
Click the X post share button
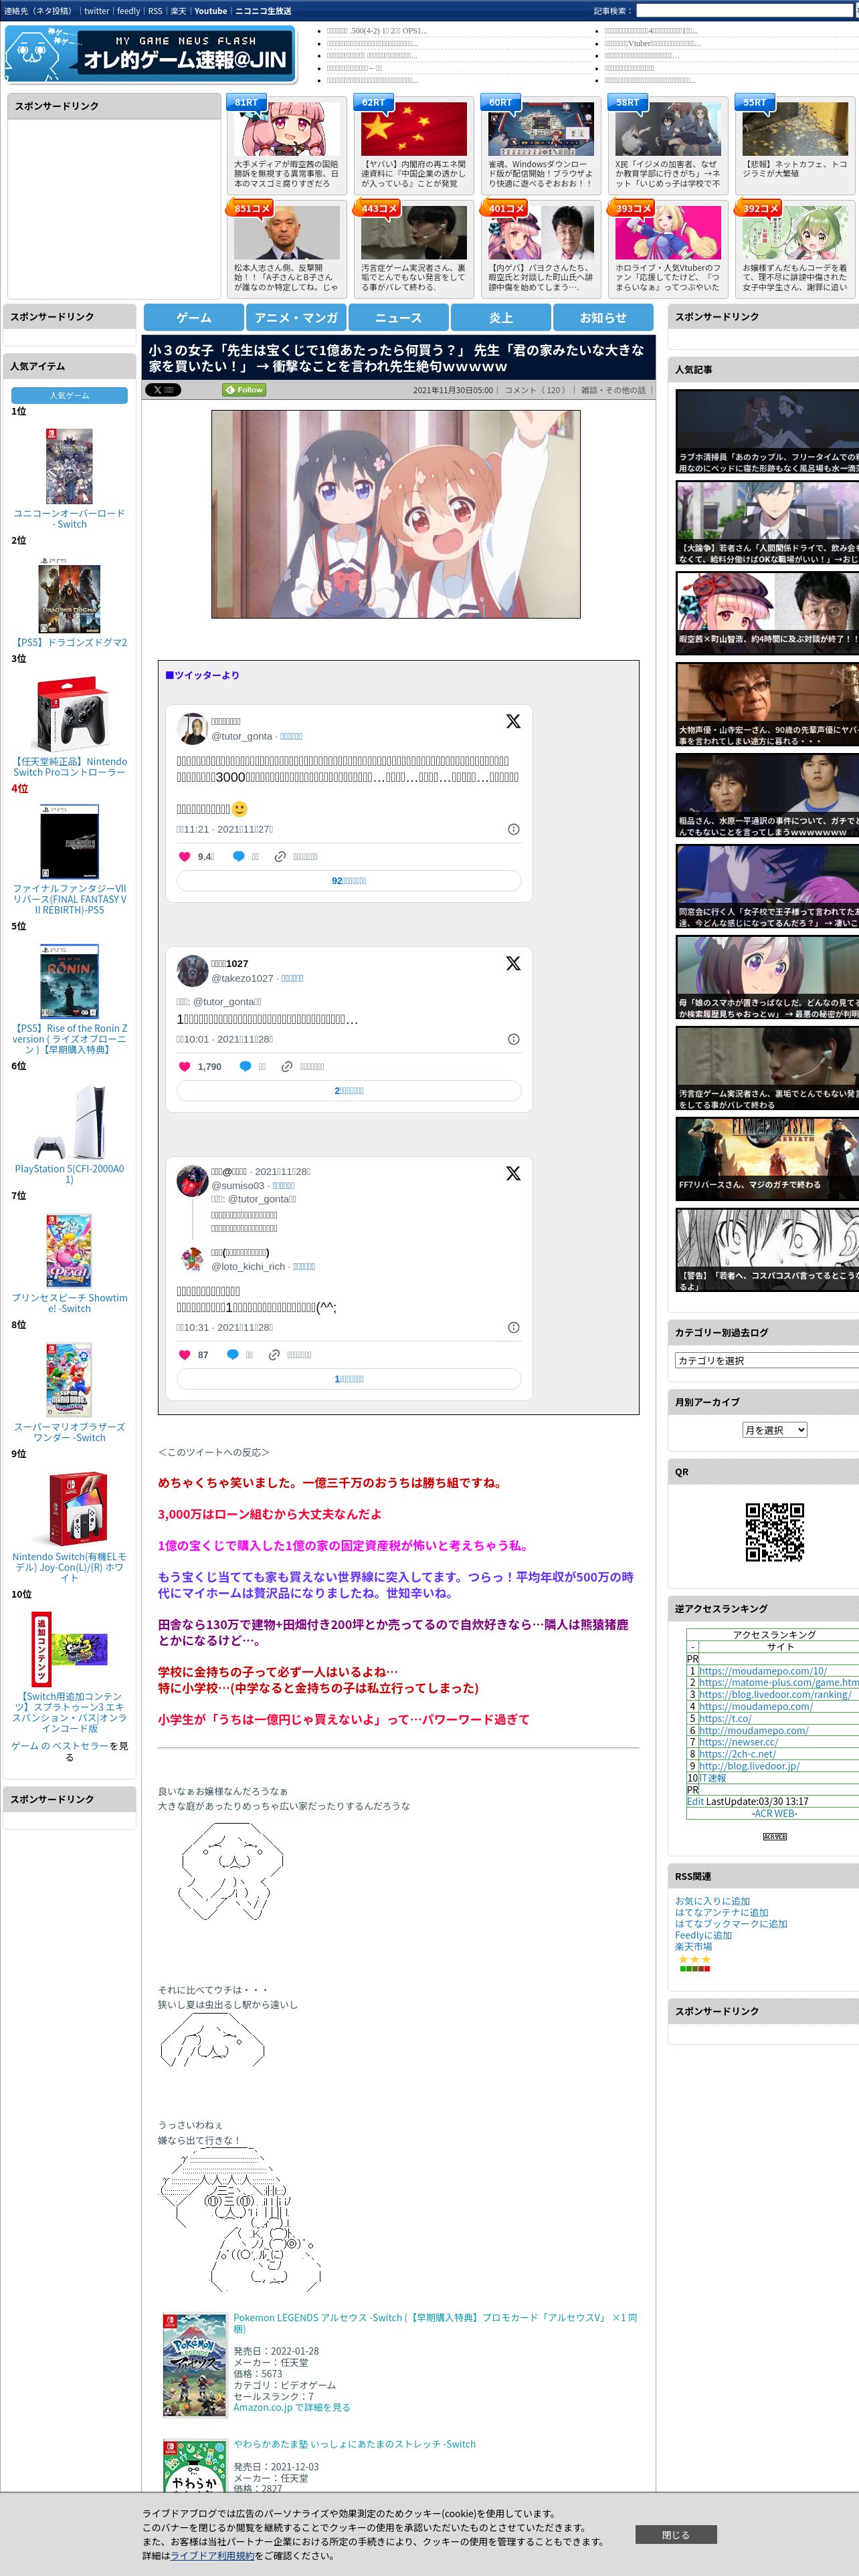pyautogui.click(x=163, y=390)
